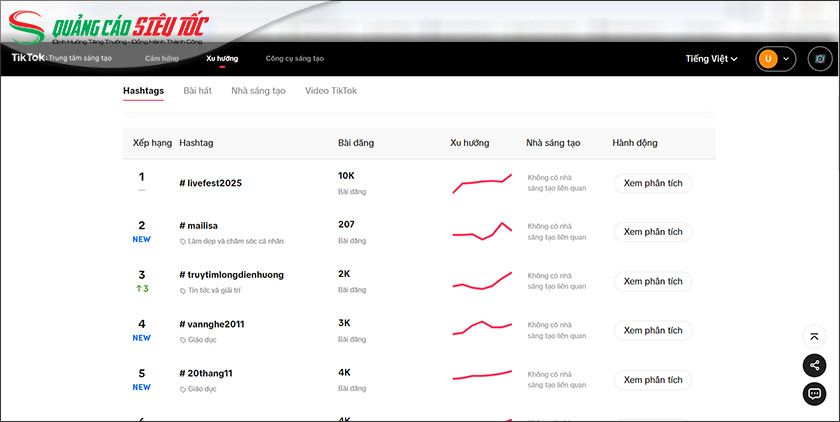This screenshot has width=840, height=422.
Task: Click the NEW badge under rank 4
Action: pyautogui.click(x=141, y=338)
